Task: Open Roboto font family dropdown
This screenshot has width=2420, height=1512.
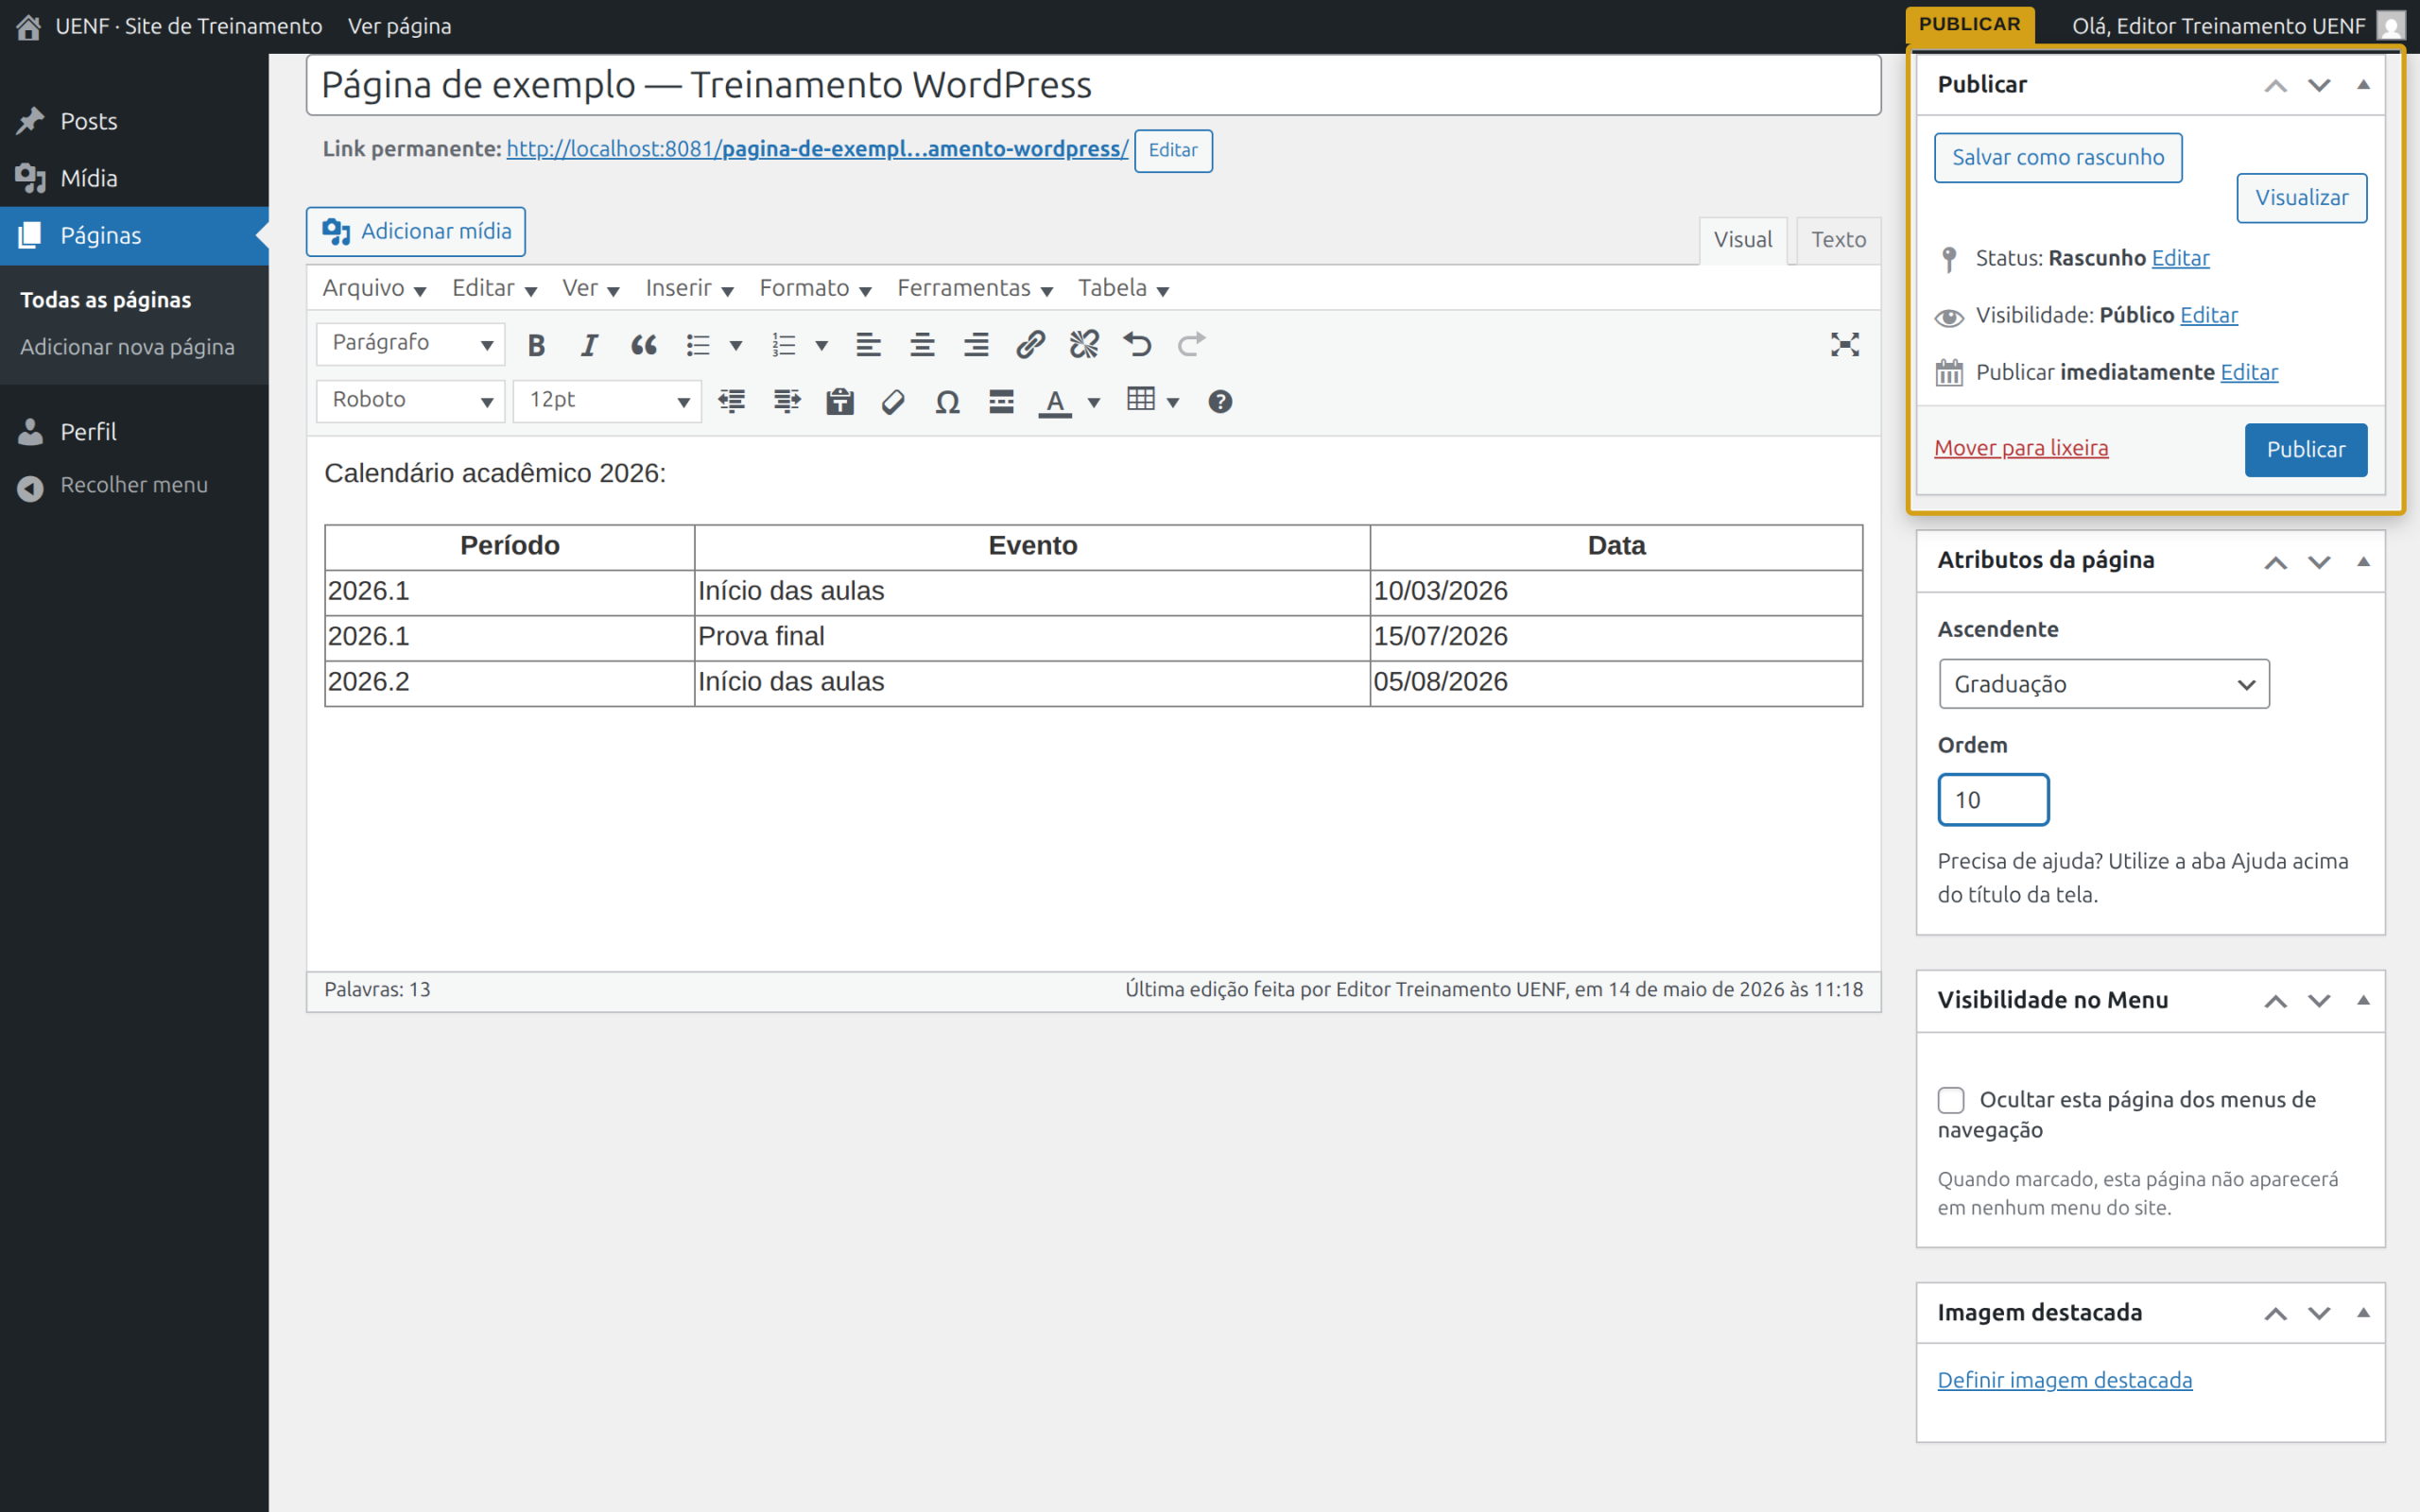Action: 411,401
